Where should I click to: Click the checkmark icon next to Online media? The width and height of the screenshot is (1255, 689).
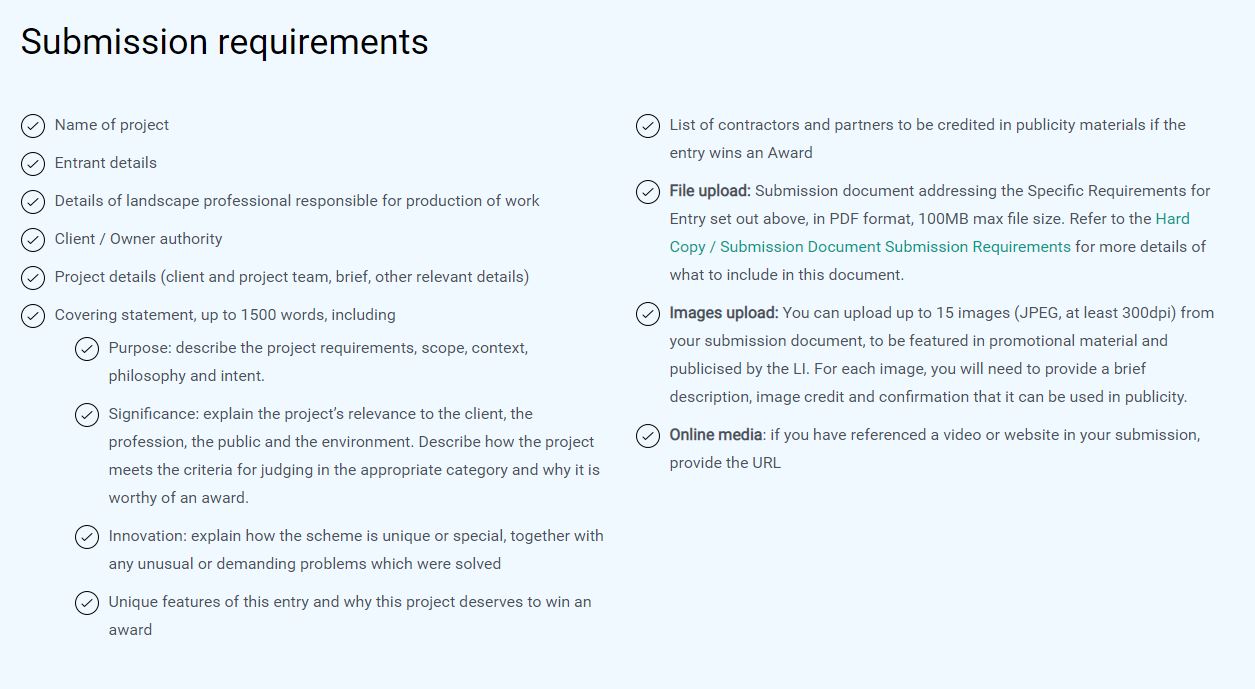(x=648, y=436)
